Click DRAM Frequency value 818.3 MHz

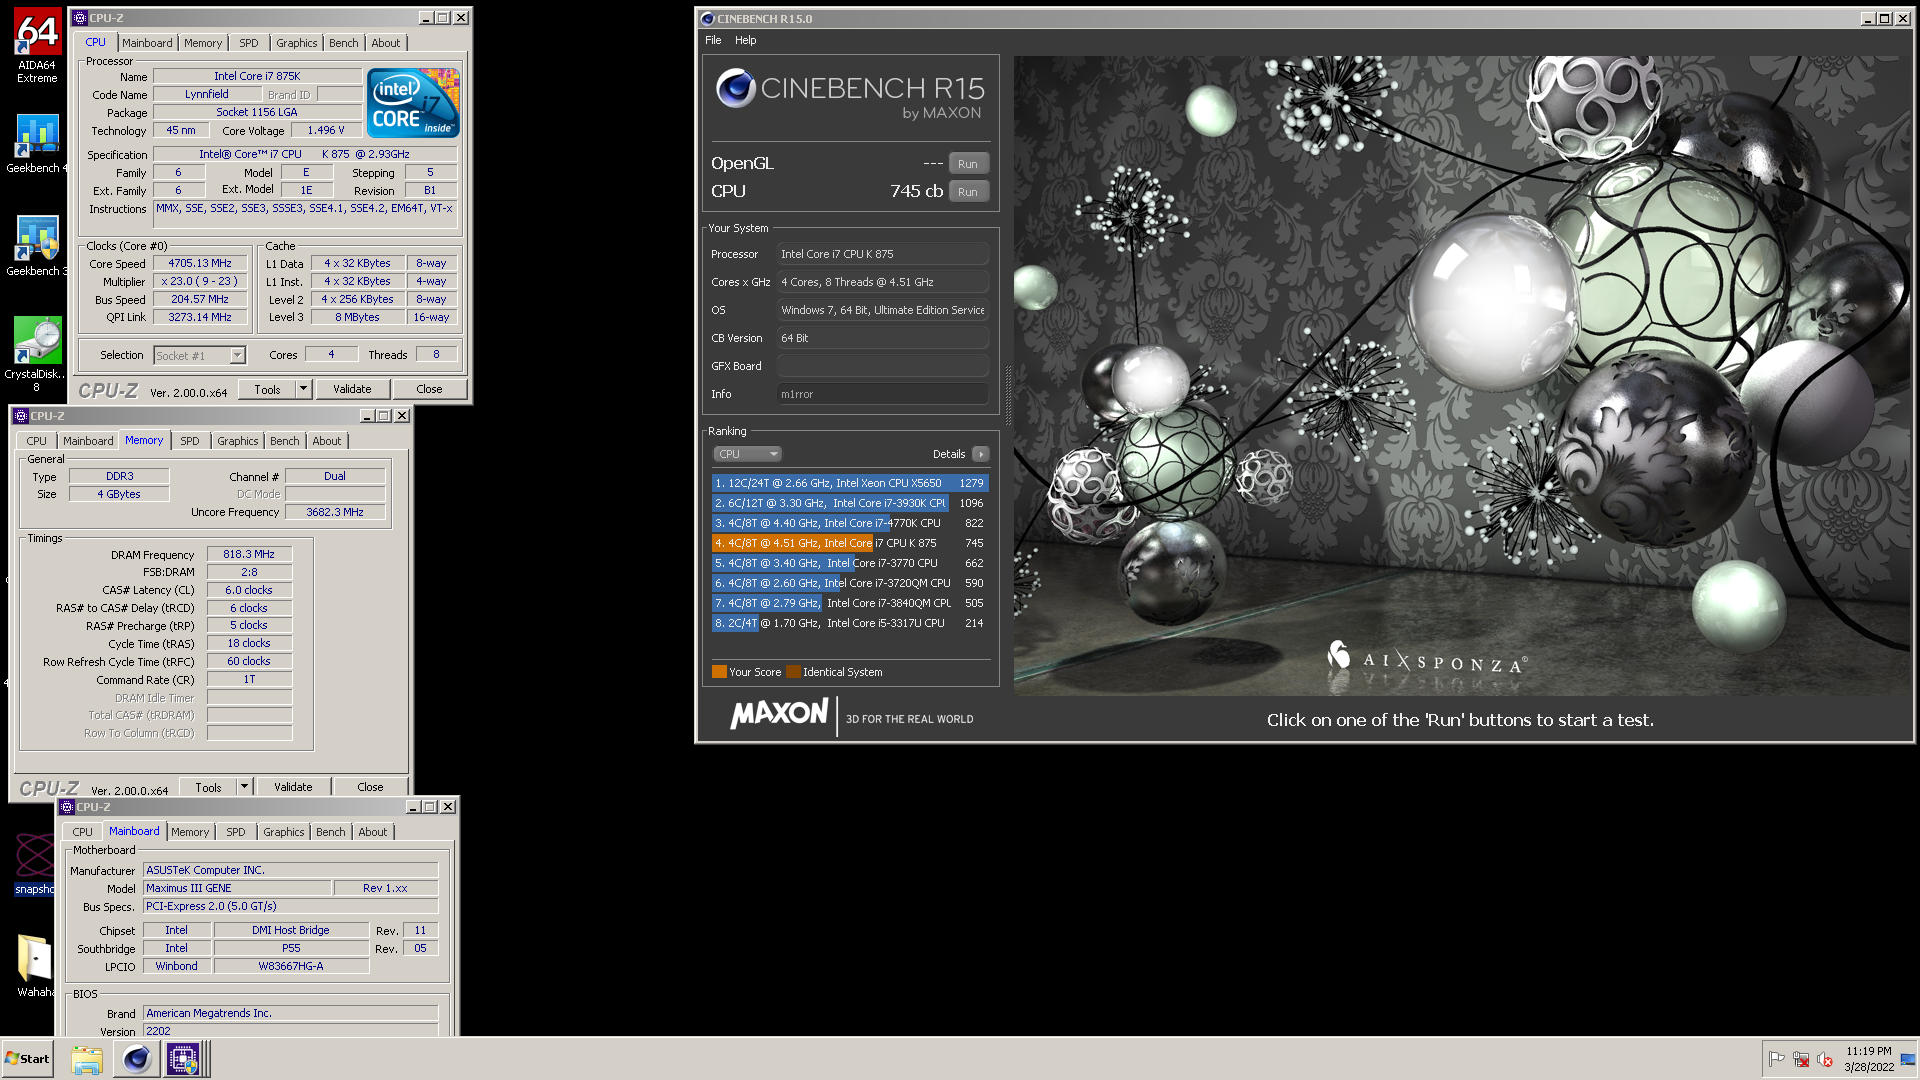click(x=249, y=554)
